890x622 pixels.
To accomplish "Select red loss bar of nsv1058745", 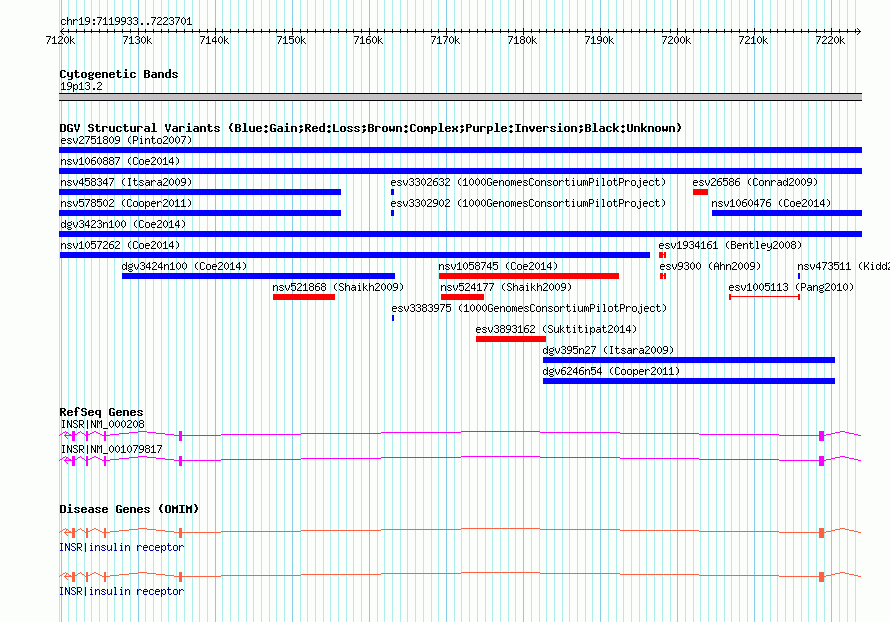I will coord(528,276).
